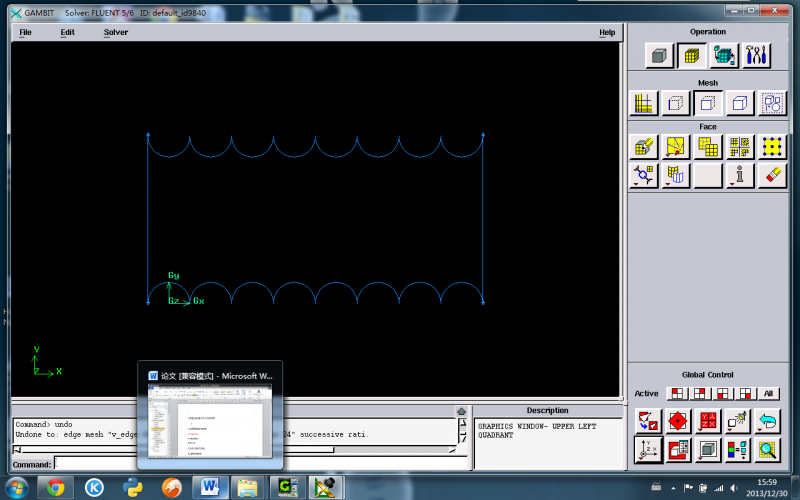
Task: Select the Edge mesh command button
Action: click(676, 103)
